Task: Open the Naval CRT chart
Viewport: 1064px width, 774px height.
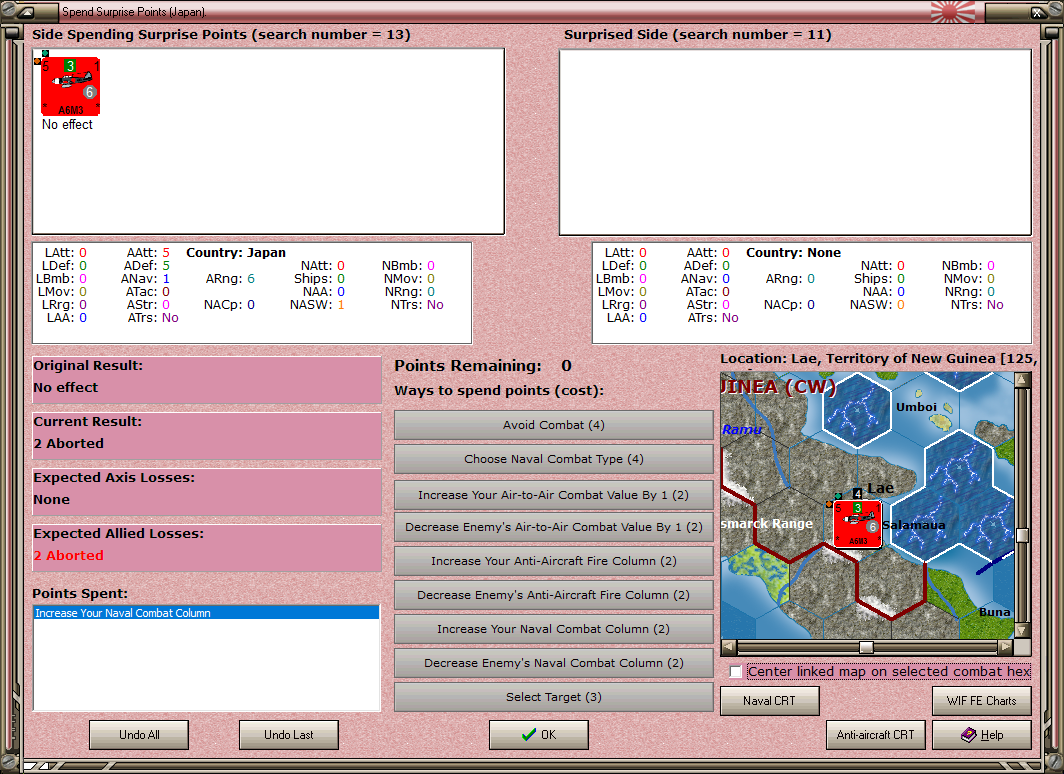Action: click(770, 701)
